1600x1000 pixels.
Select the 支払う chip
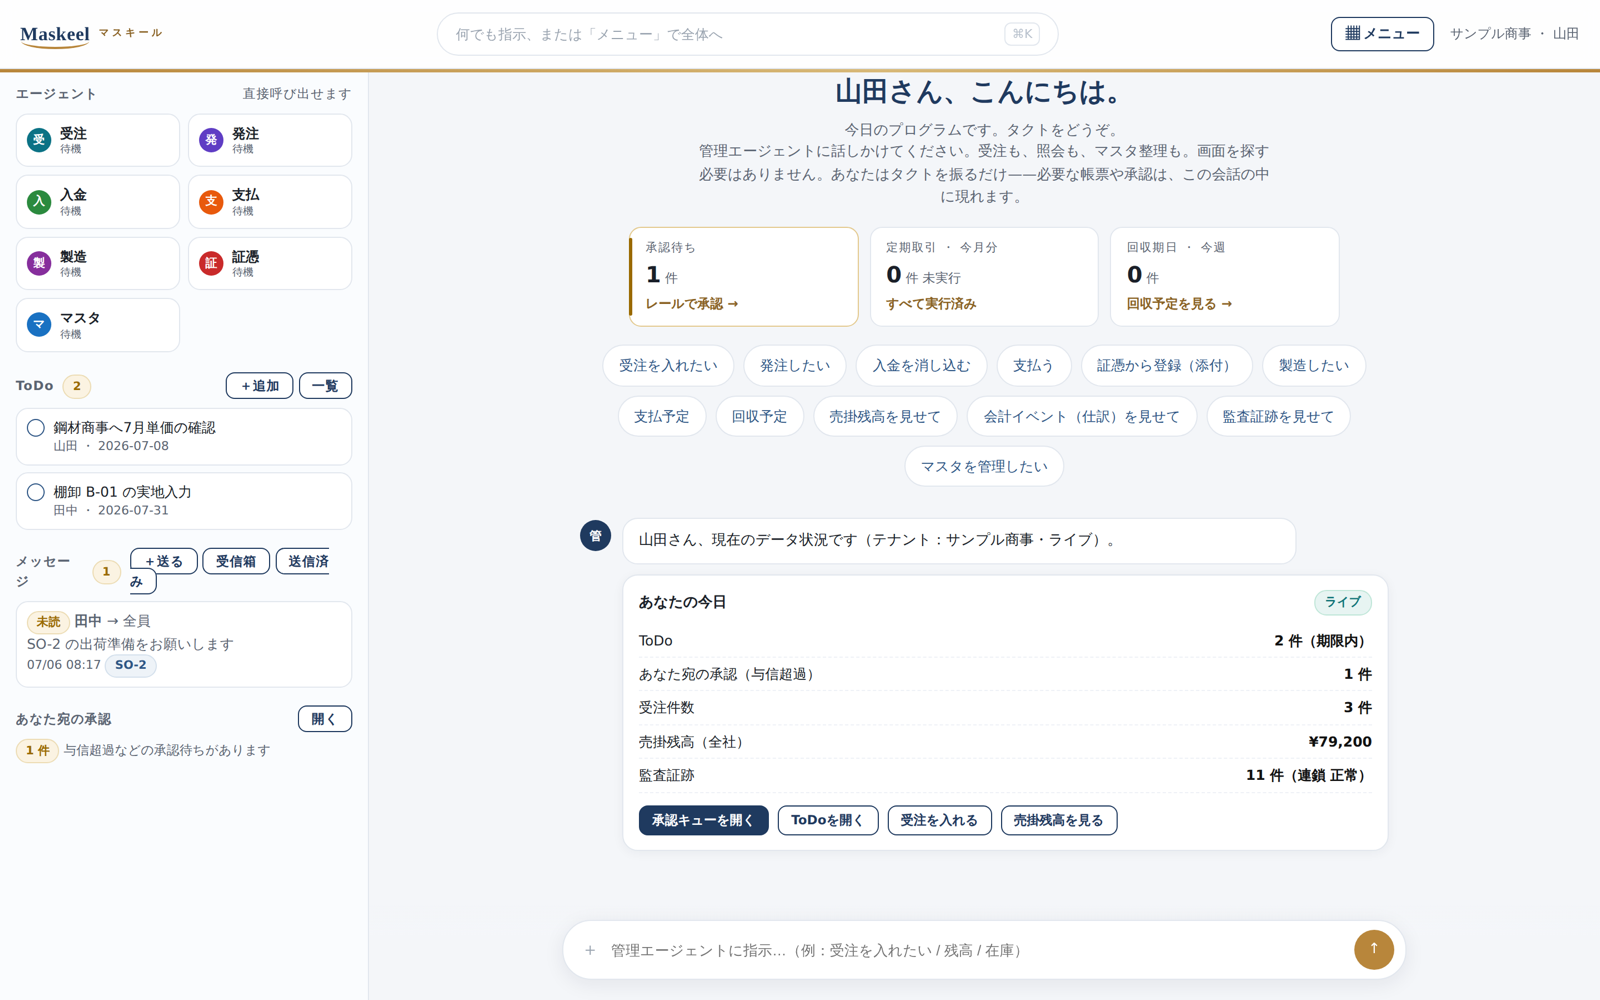point(1033,366)
